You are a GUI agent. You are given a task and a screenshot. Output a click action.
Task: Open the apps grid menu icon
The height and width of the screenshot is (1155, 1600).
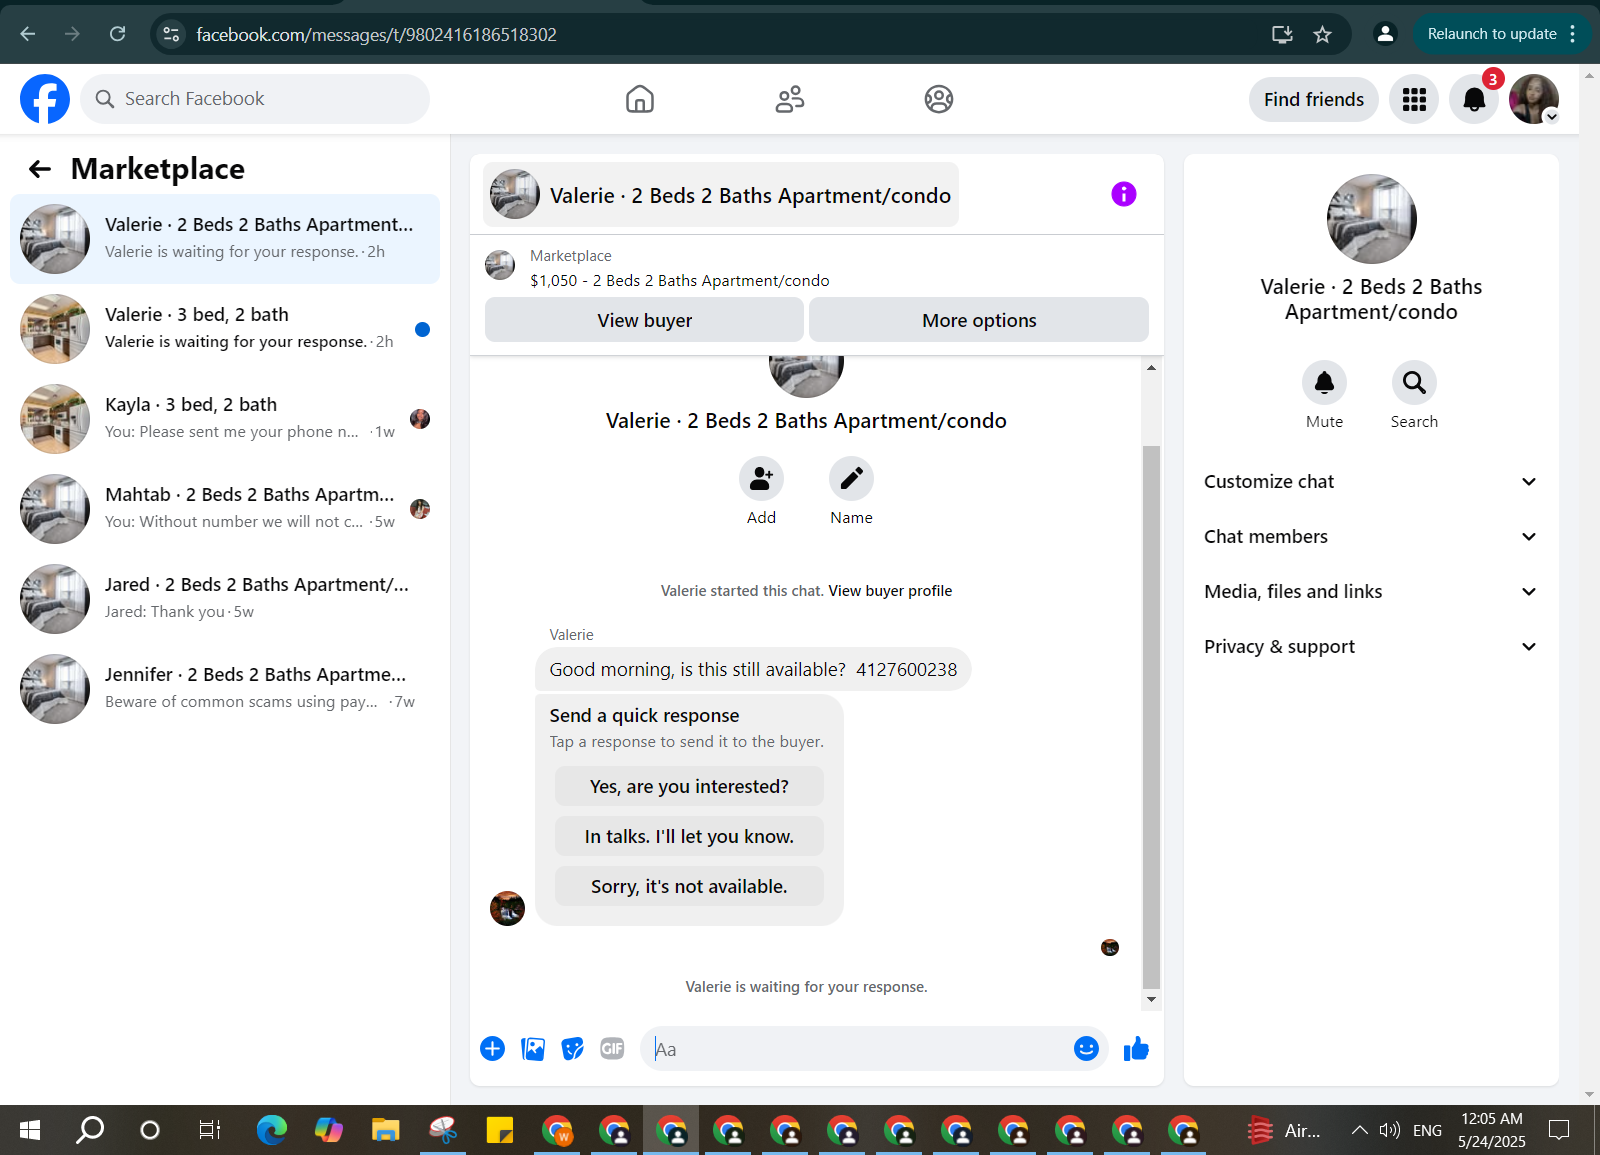1414,99
